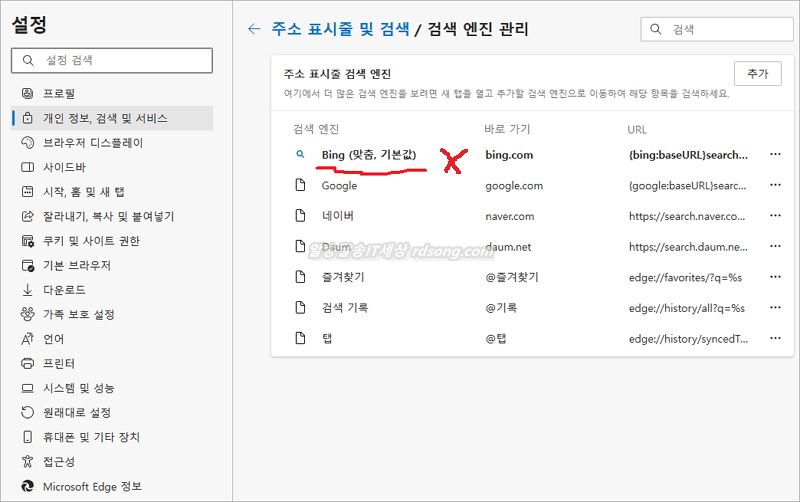Viewport: 800px width, 502px height.
Task: Open more options for Google row
Action: pyautogui.click(x=774, y=186)
